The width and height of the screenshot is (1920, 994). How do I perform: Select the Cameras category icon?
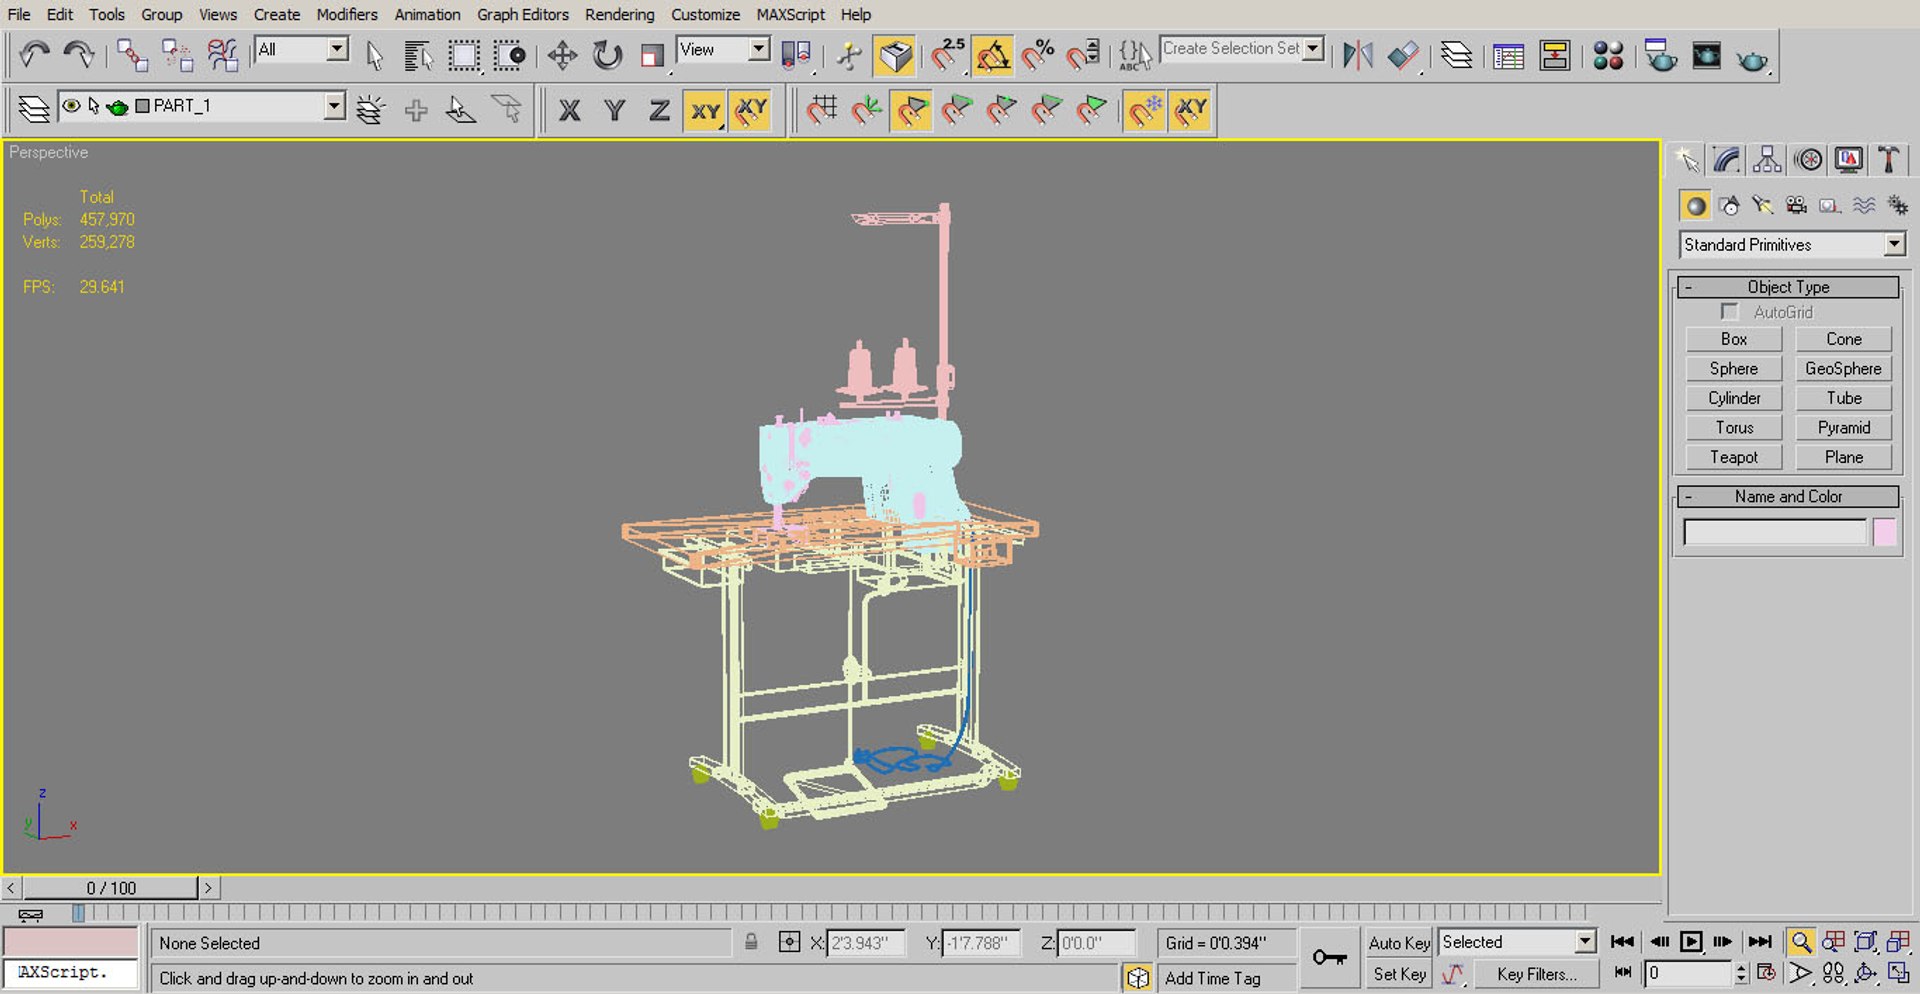click(1796, 205)
